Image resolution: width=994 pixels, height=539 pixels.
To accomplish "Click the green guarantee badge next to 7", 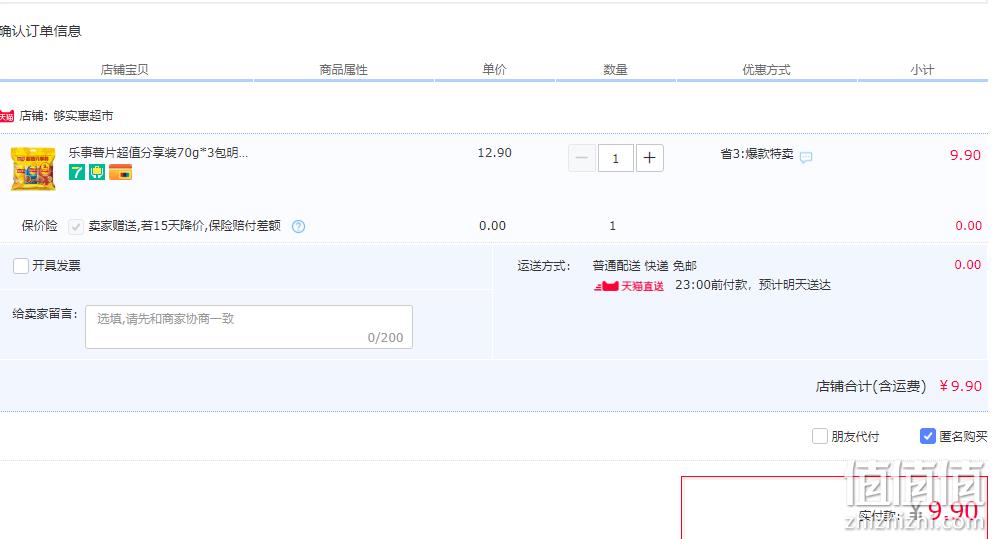I will pos(96,172).
